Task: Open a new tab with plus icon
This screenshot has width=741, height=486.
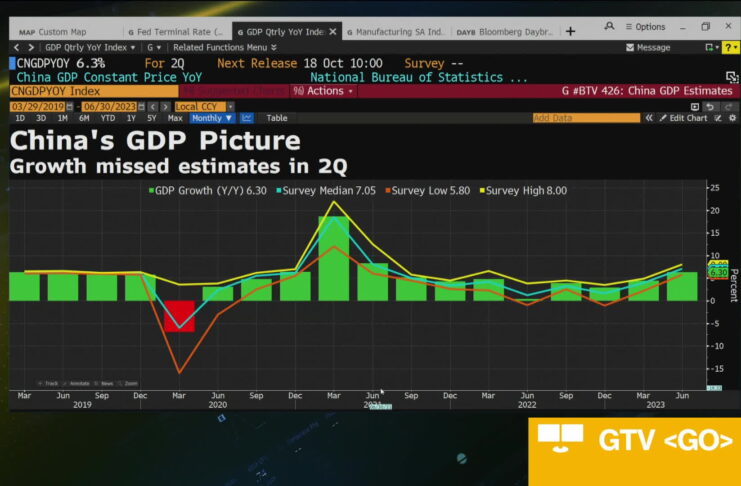Action: pos(571,31)
